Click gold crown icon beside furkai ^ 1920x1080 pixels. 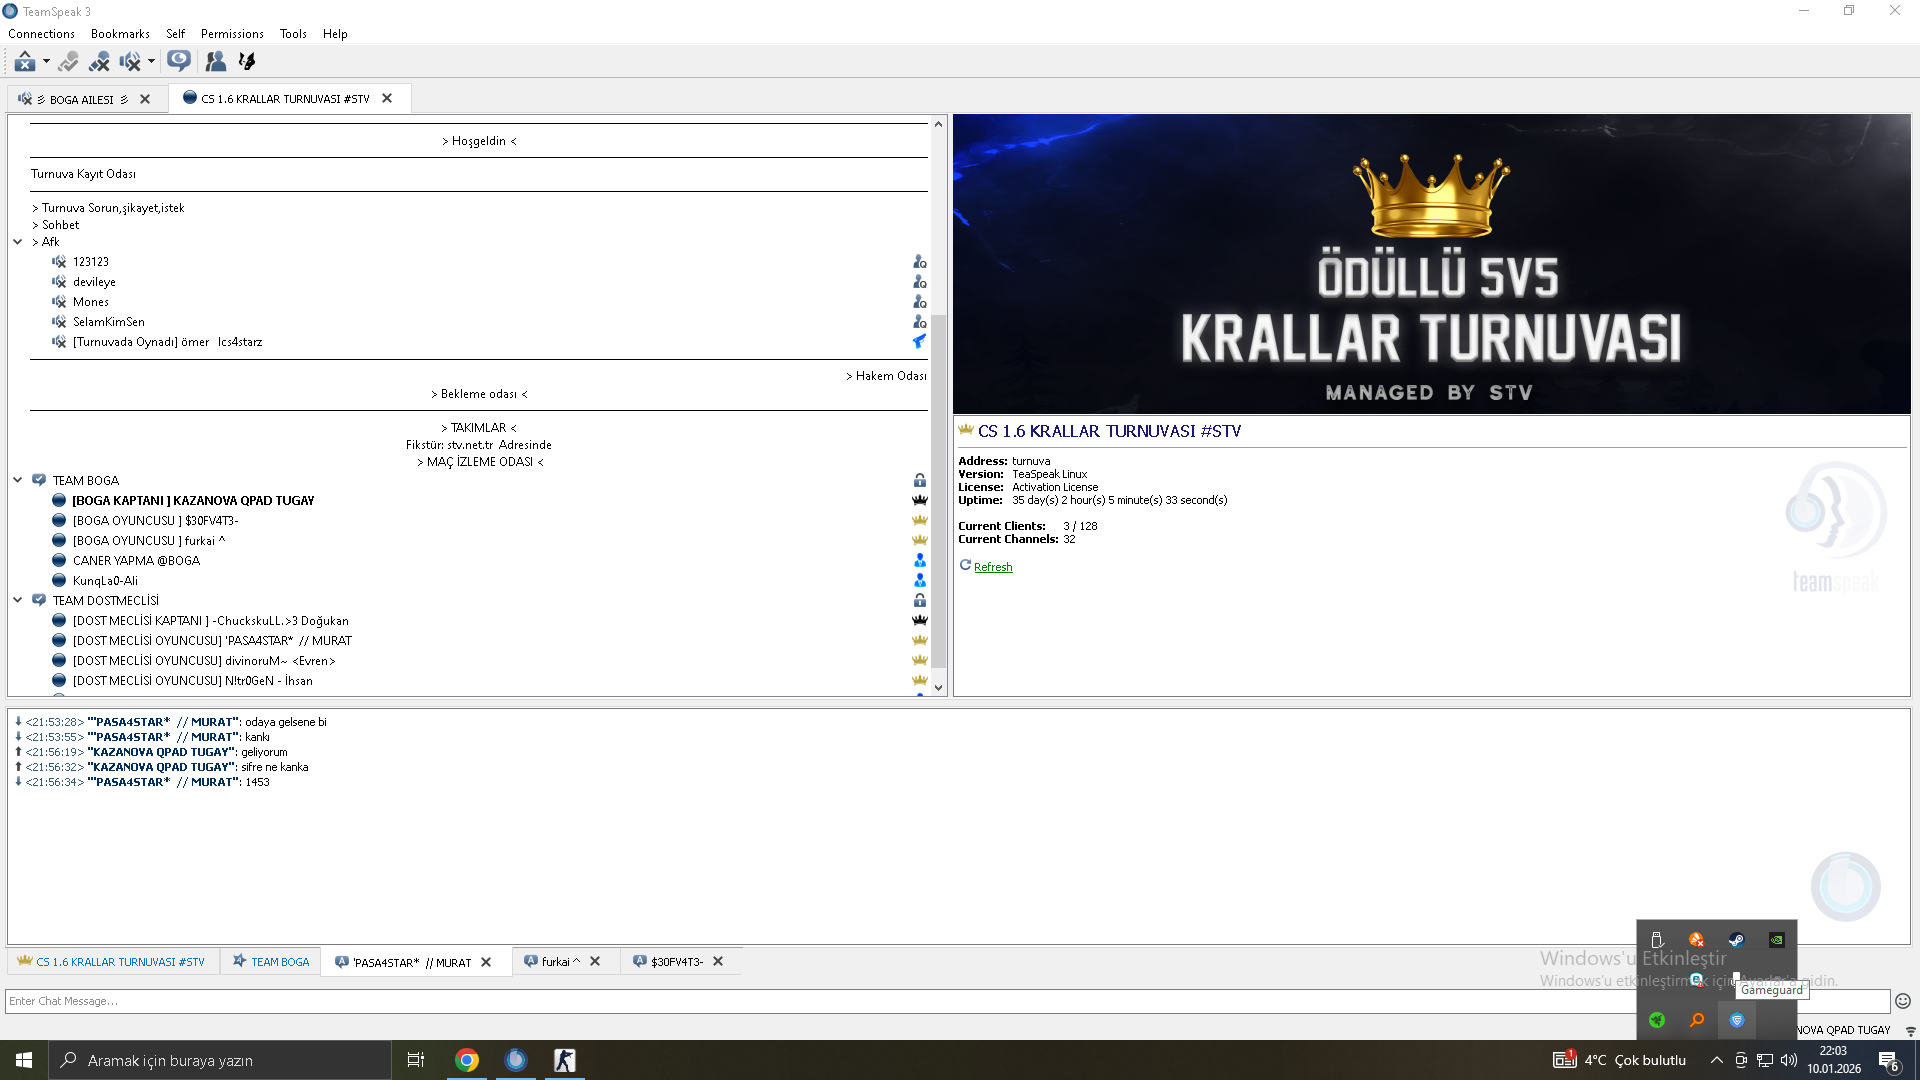click(920, 541)
